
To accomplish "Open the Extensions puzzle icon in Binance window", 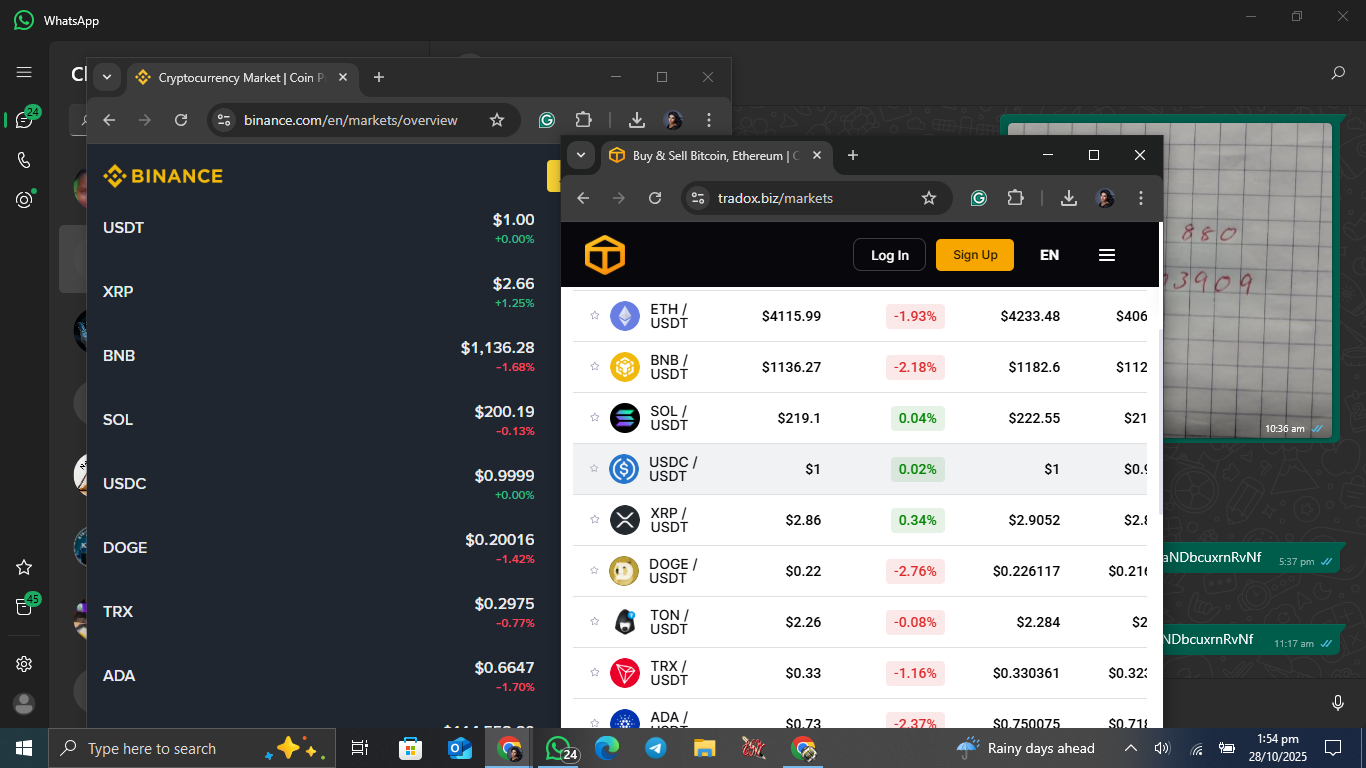I will (x=584, y=120).
